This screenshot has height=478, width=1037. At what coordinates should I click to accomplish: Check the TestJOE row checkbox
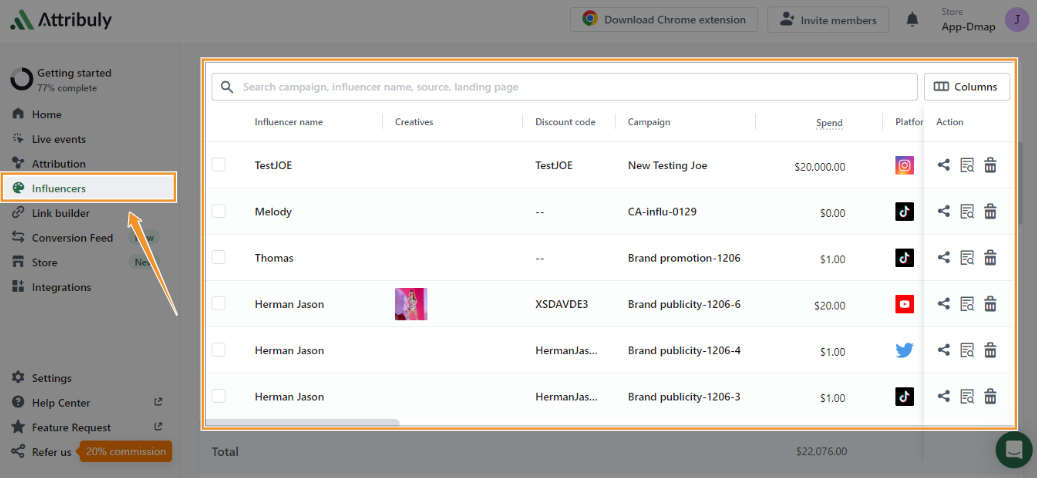[219, 165]
